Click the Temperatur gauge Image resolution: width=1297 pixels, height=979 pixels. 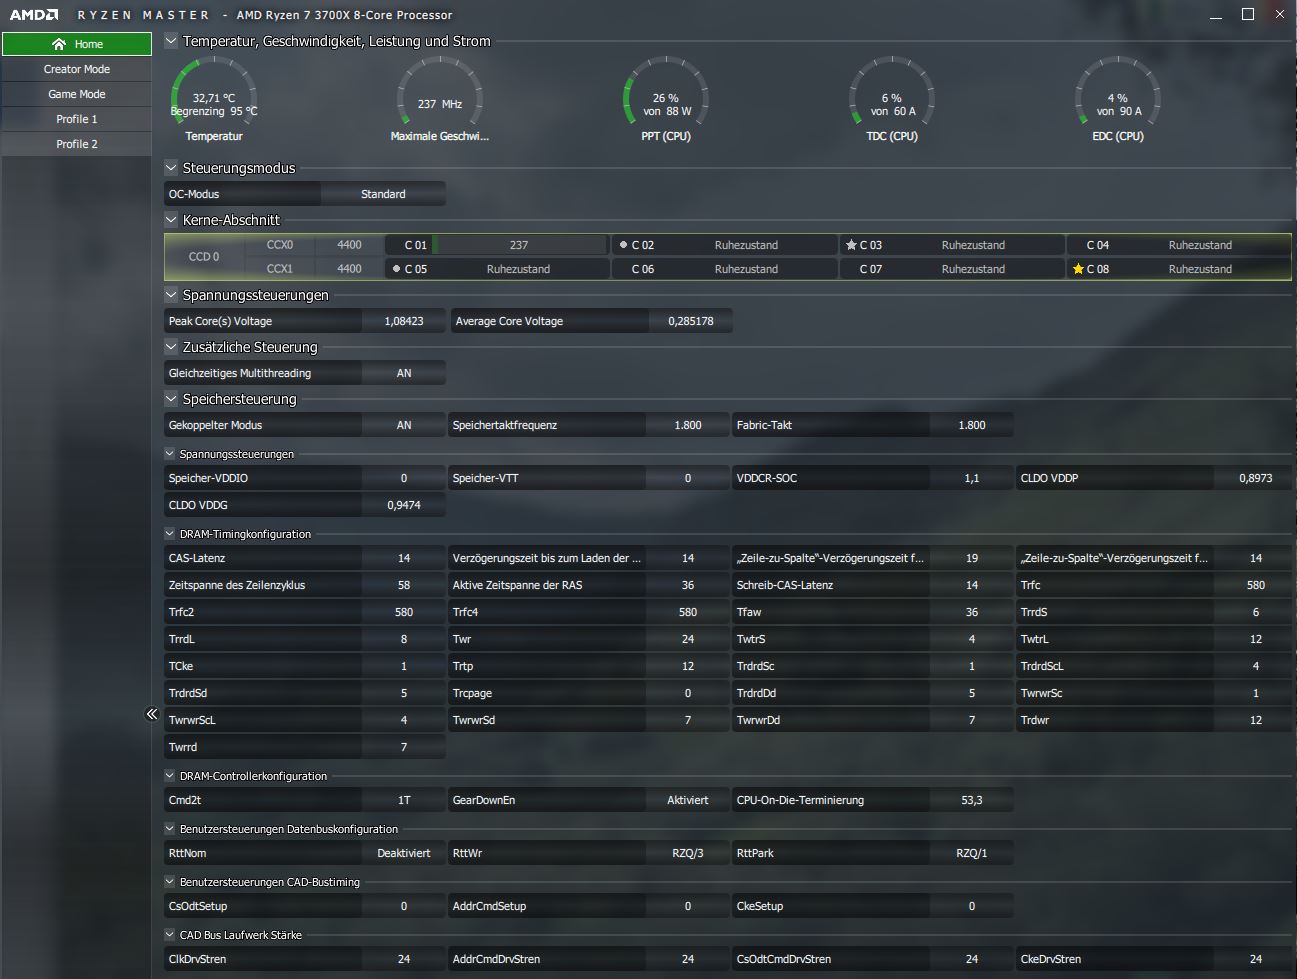pyautogui.click(x=214, y=100)
